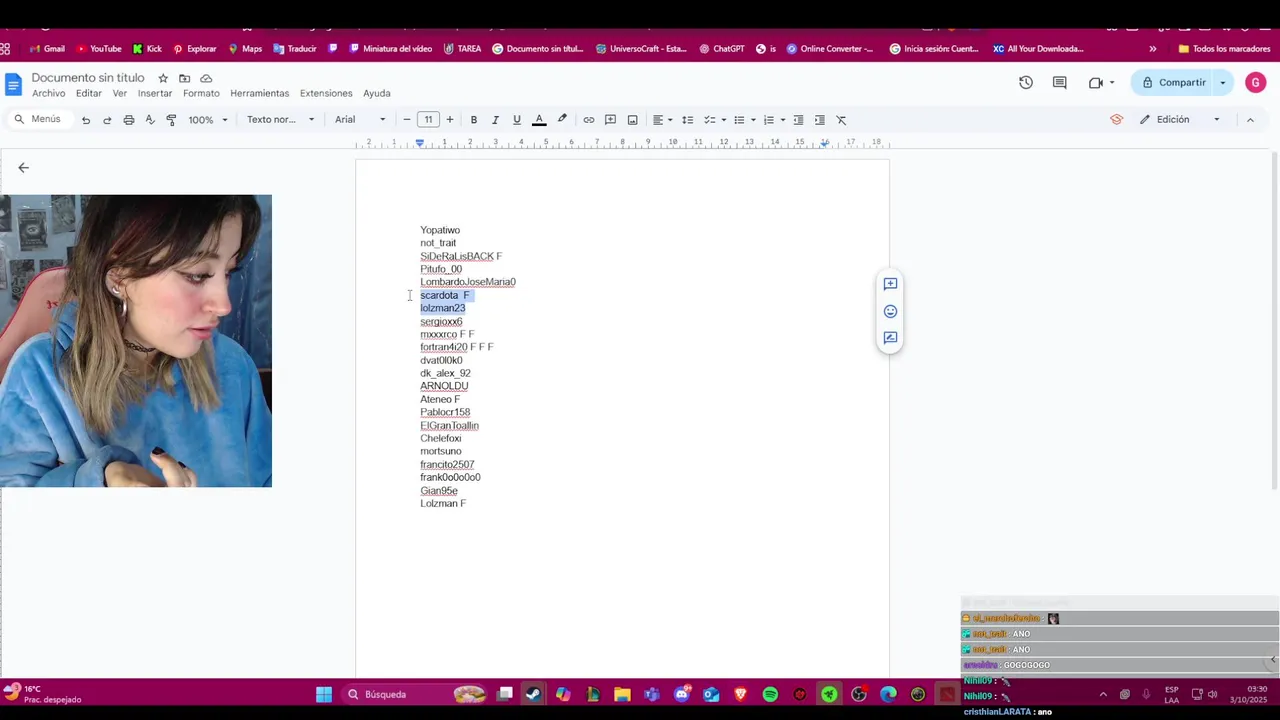The image size is (1280, 720).
Task: Open the YouTube bookmark
Action: 99,48
